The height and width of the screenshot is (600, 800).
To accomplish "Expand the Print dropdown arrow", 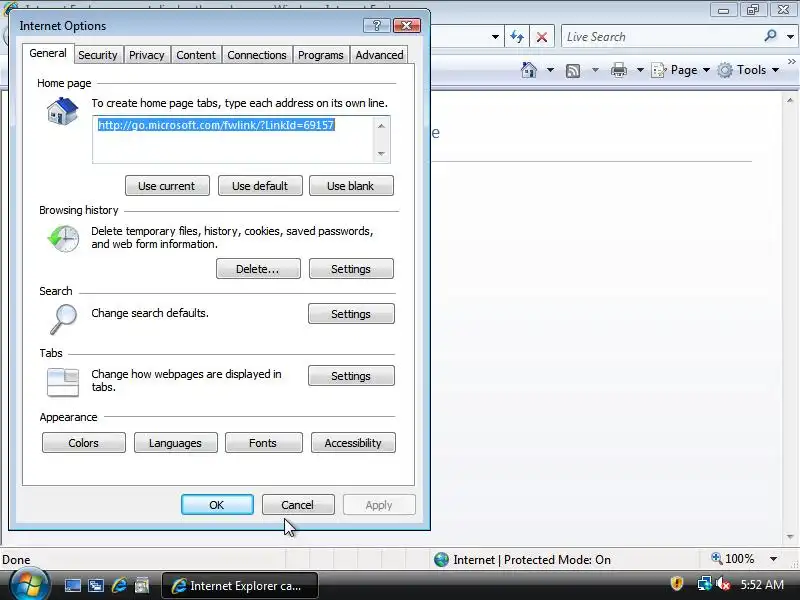I will [x=640, y=70].
